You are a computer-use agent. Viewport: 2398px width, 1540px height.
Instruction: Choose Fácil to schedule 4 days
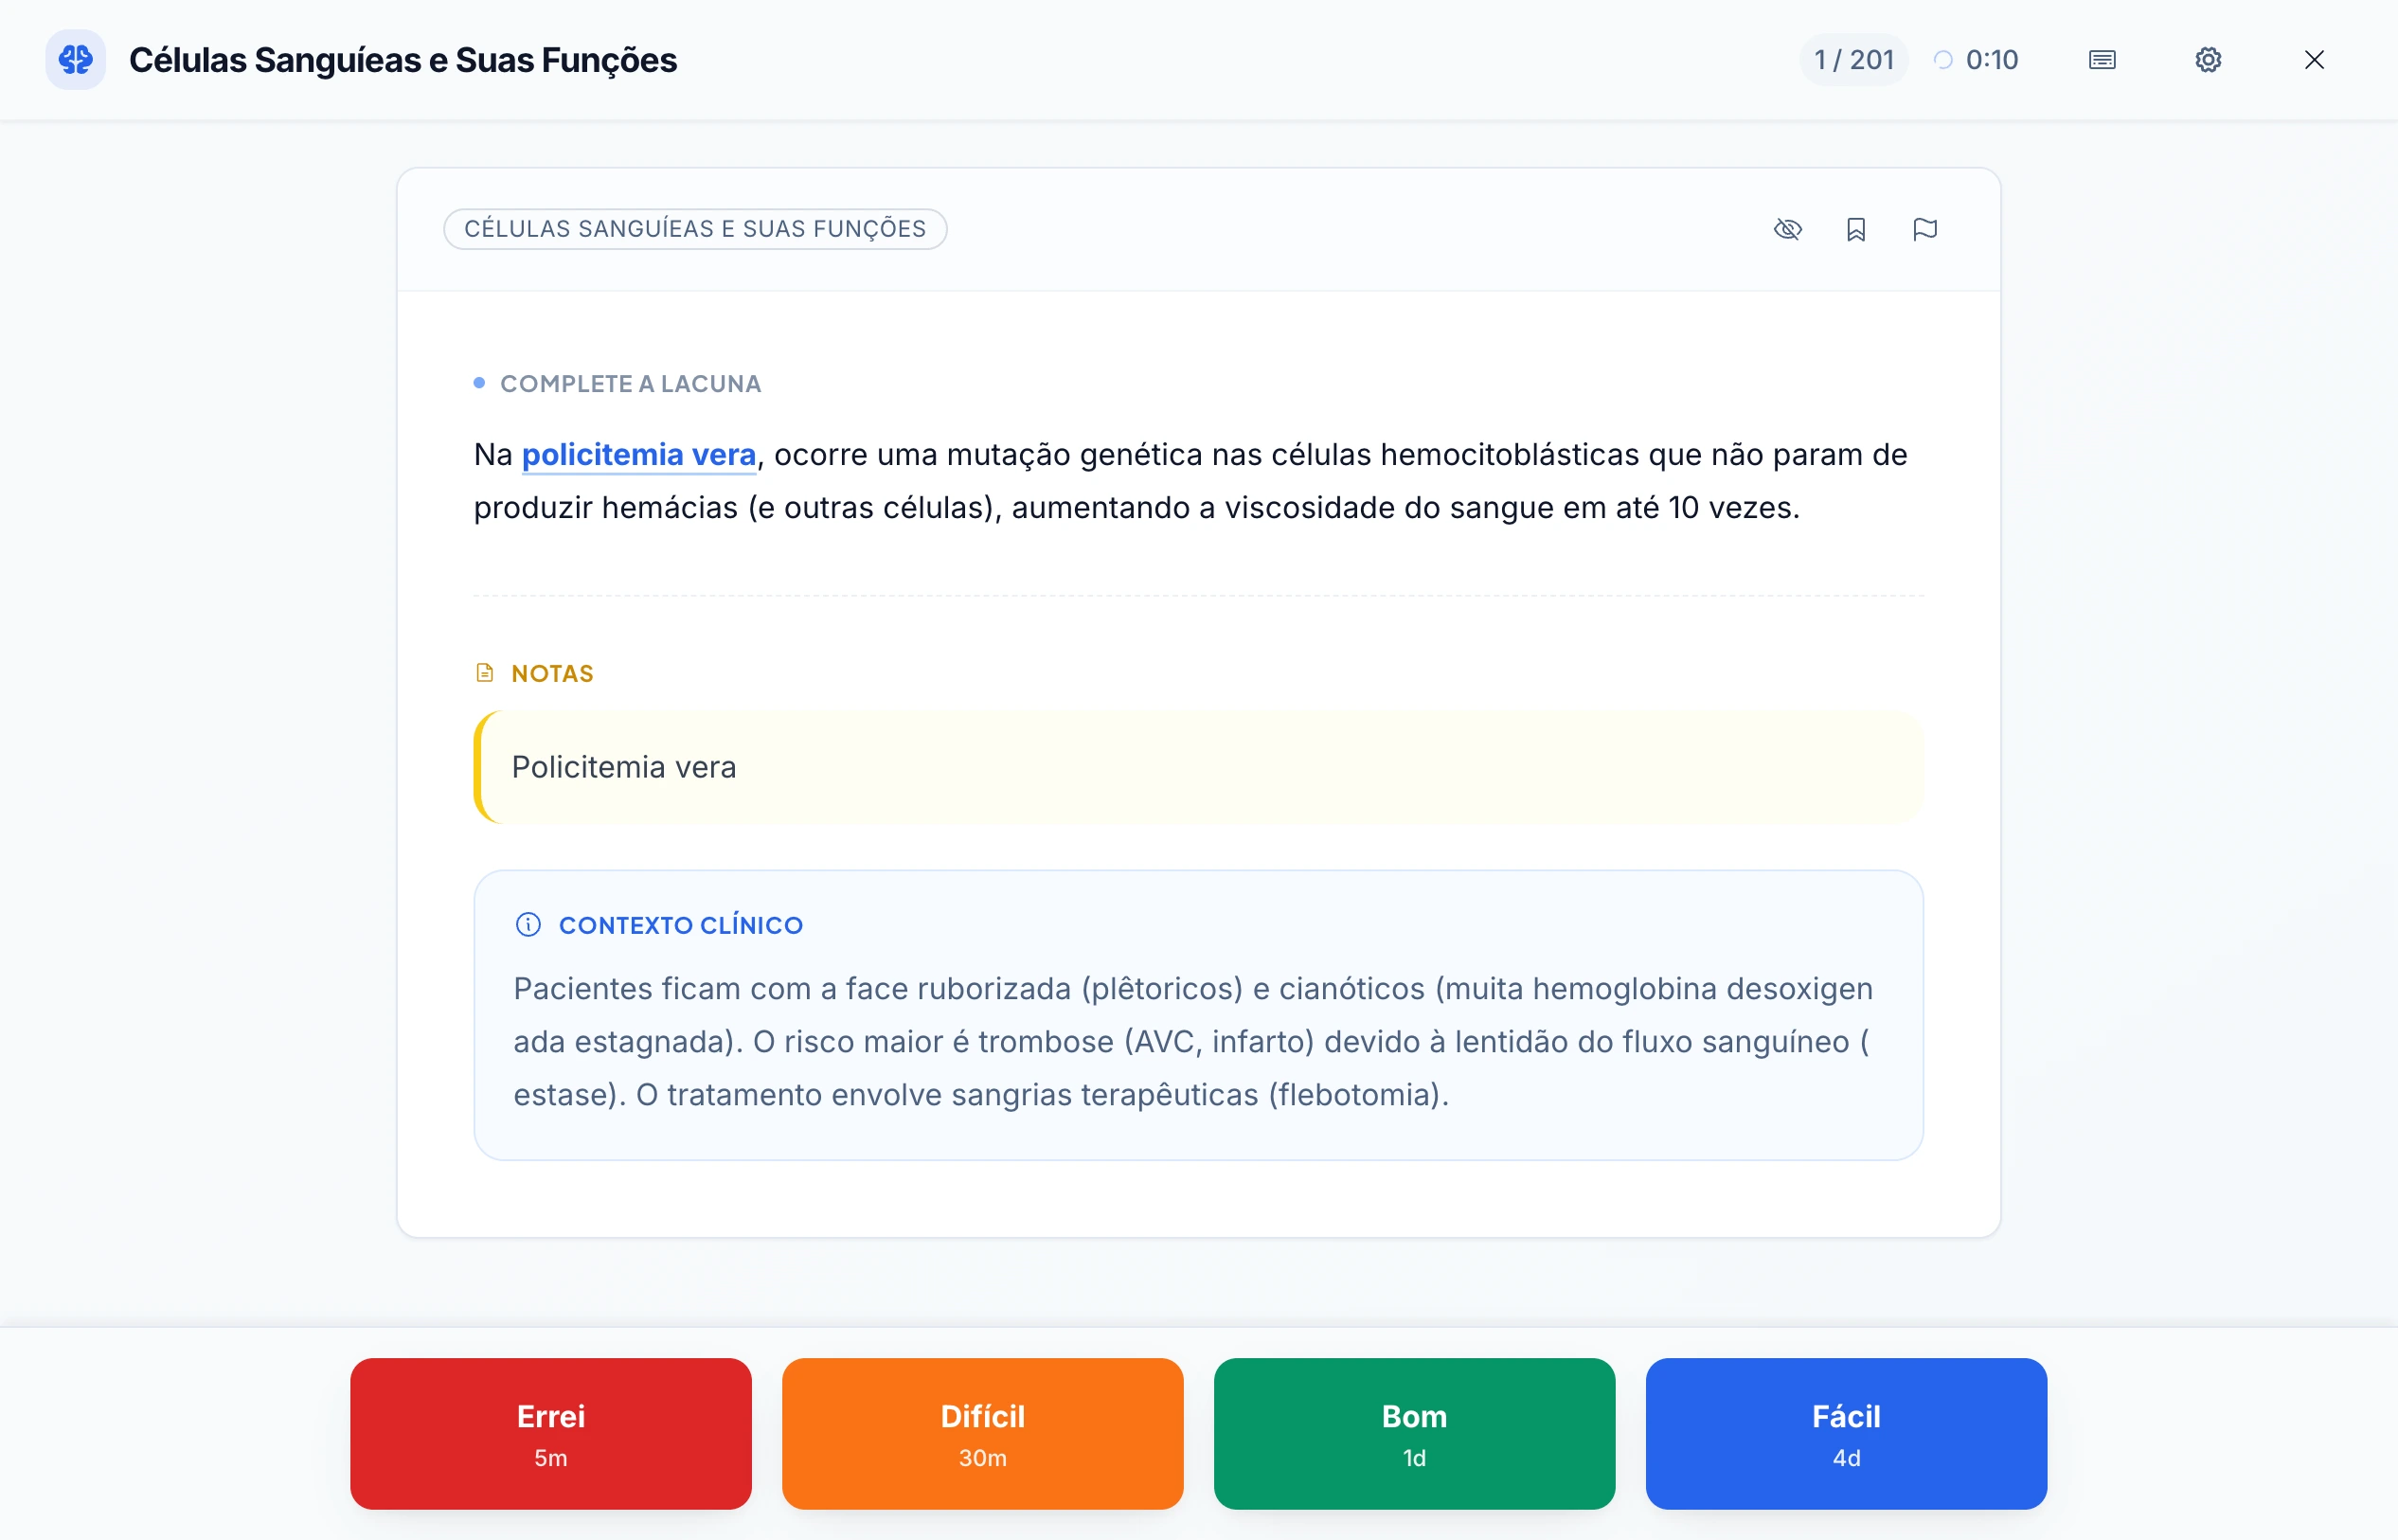(x=1845, y=1434)
